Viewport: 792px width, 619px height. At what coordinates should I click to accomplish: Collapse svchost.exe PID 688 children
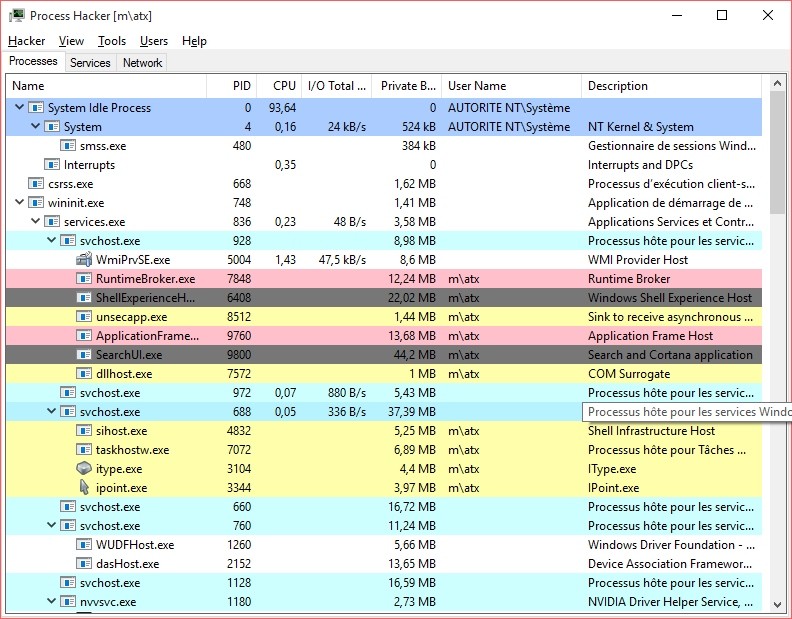(52, 411)
